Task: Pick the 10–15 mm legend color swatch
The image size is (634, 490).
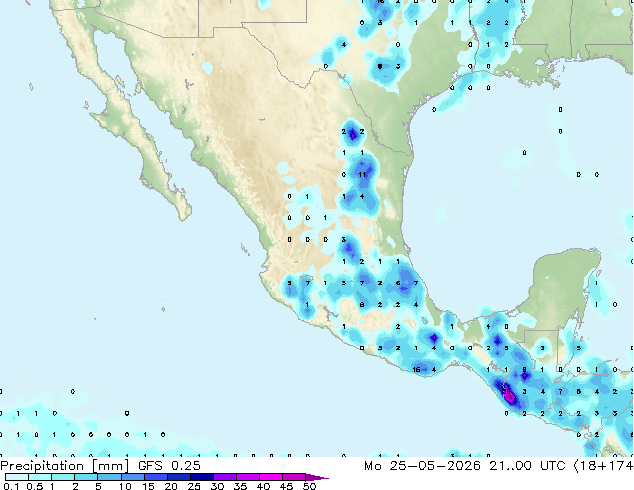Action: [132, 477]
